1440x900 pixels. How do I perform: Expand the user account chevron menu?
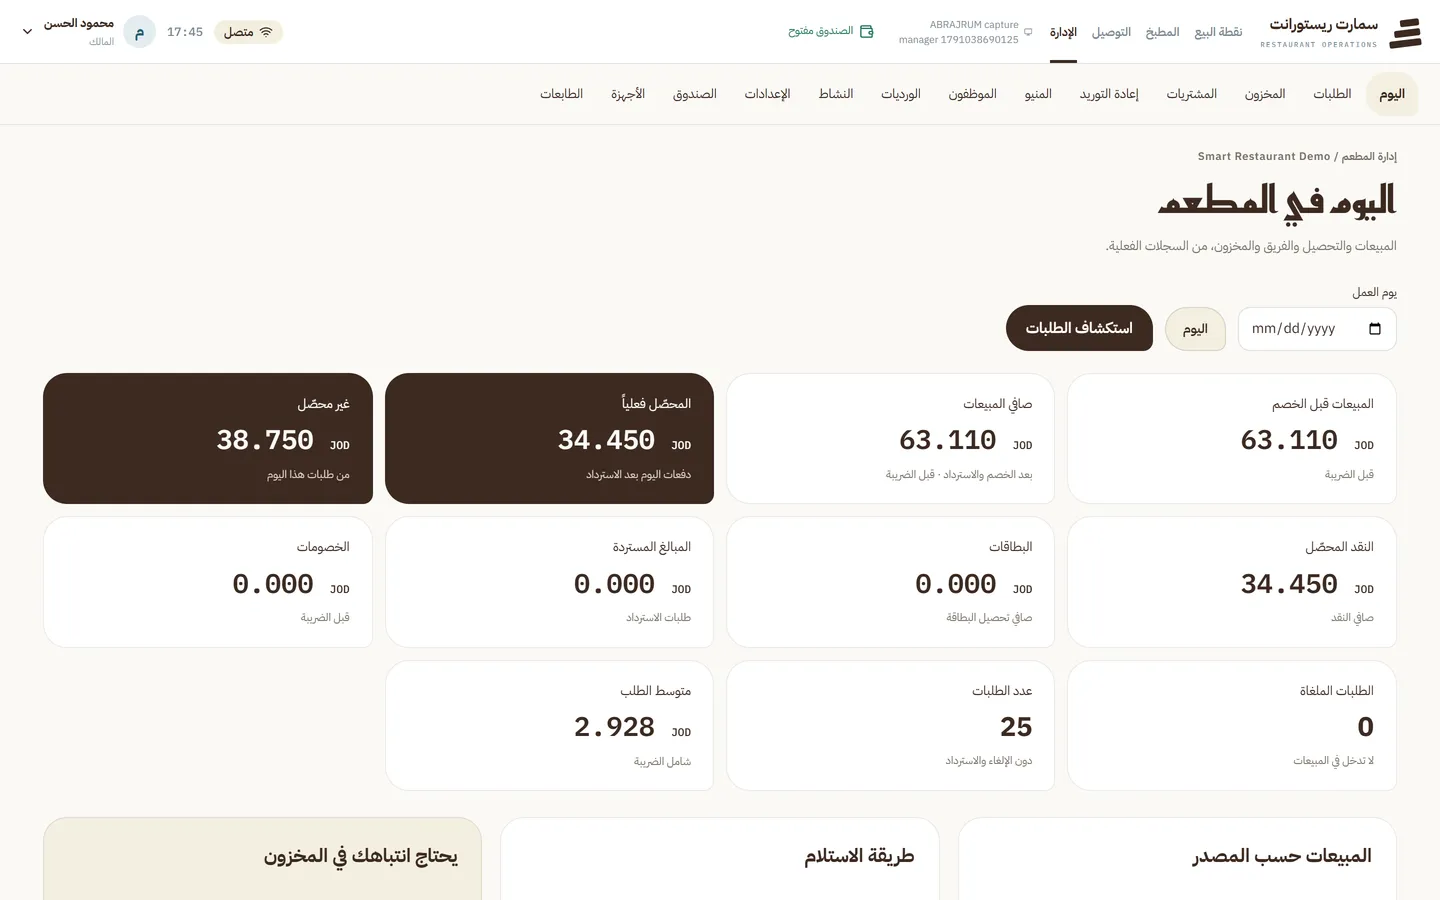[x=27, y=32]
